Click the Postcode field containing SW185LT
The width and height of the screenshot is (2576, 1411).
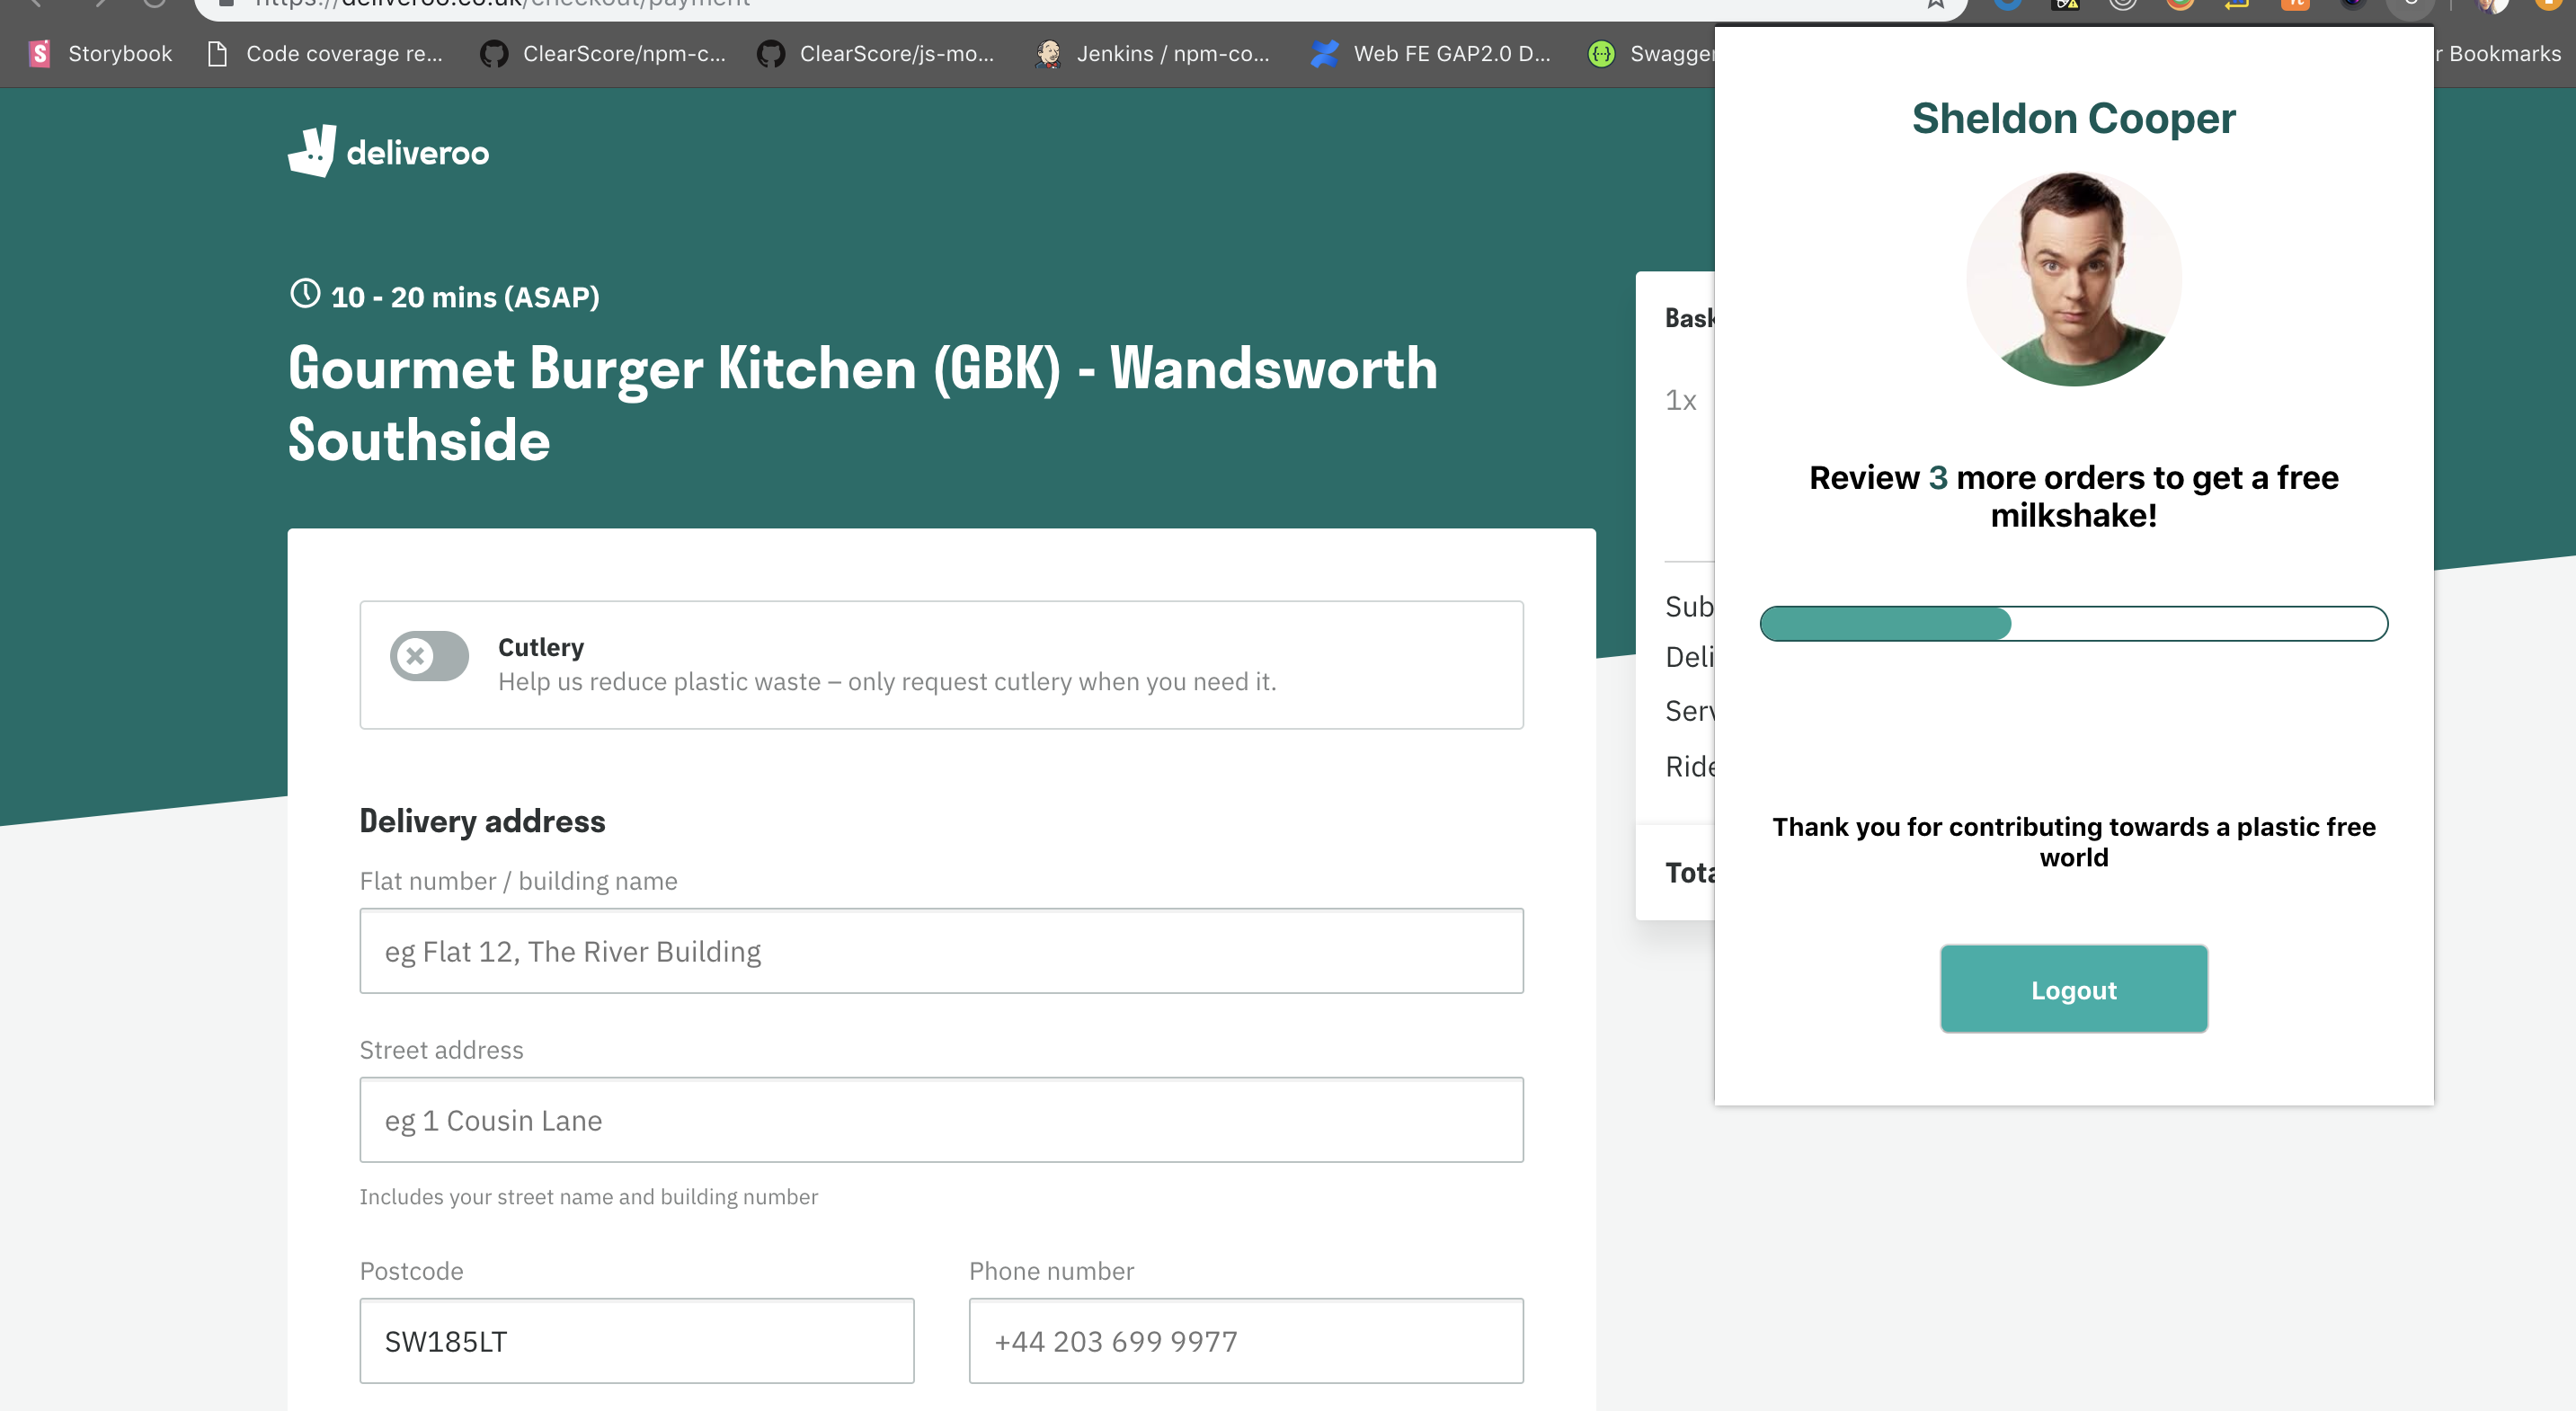click(x=636, y=1341)
